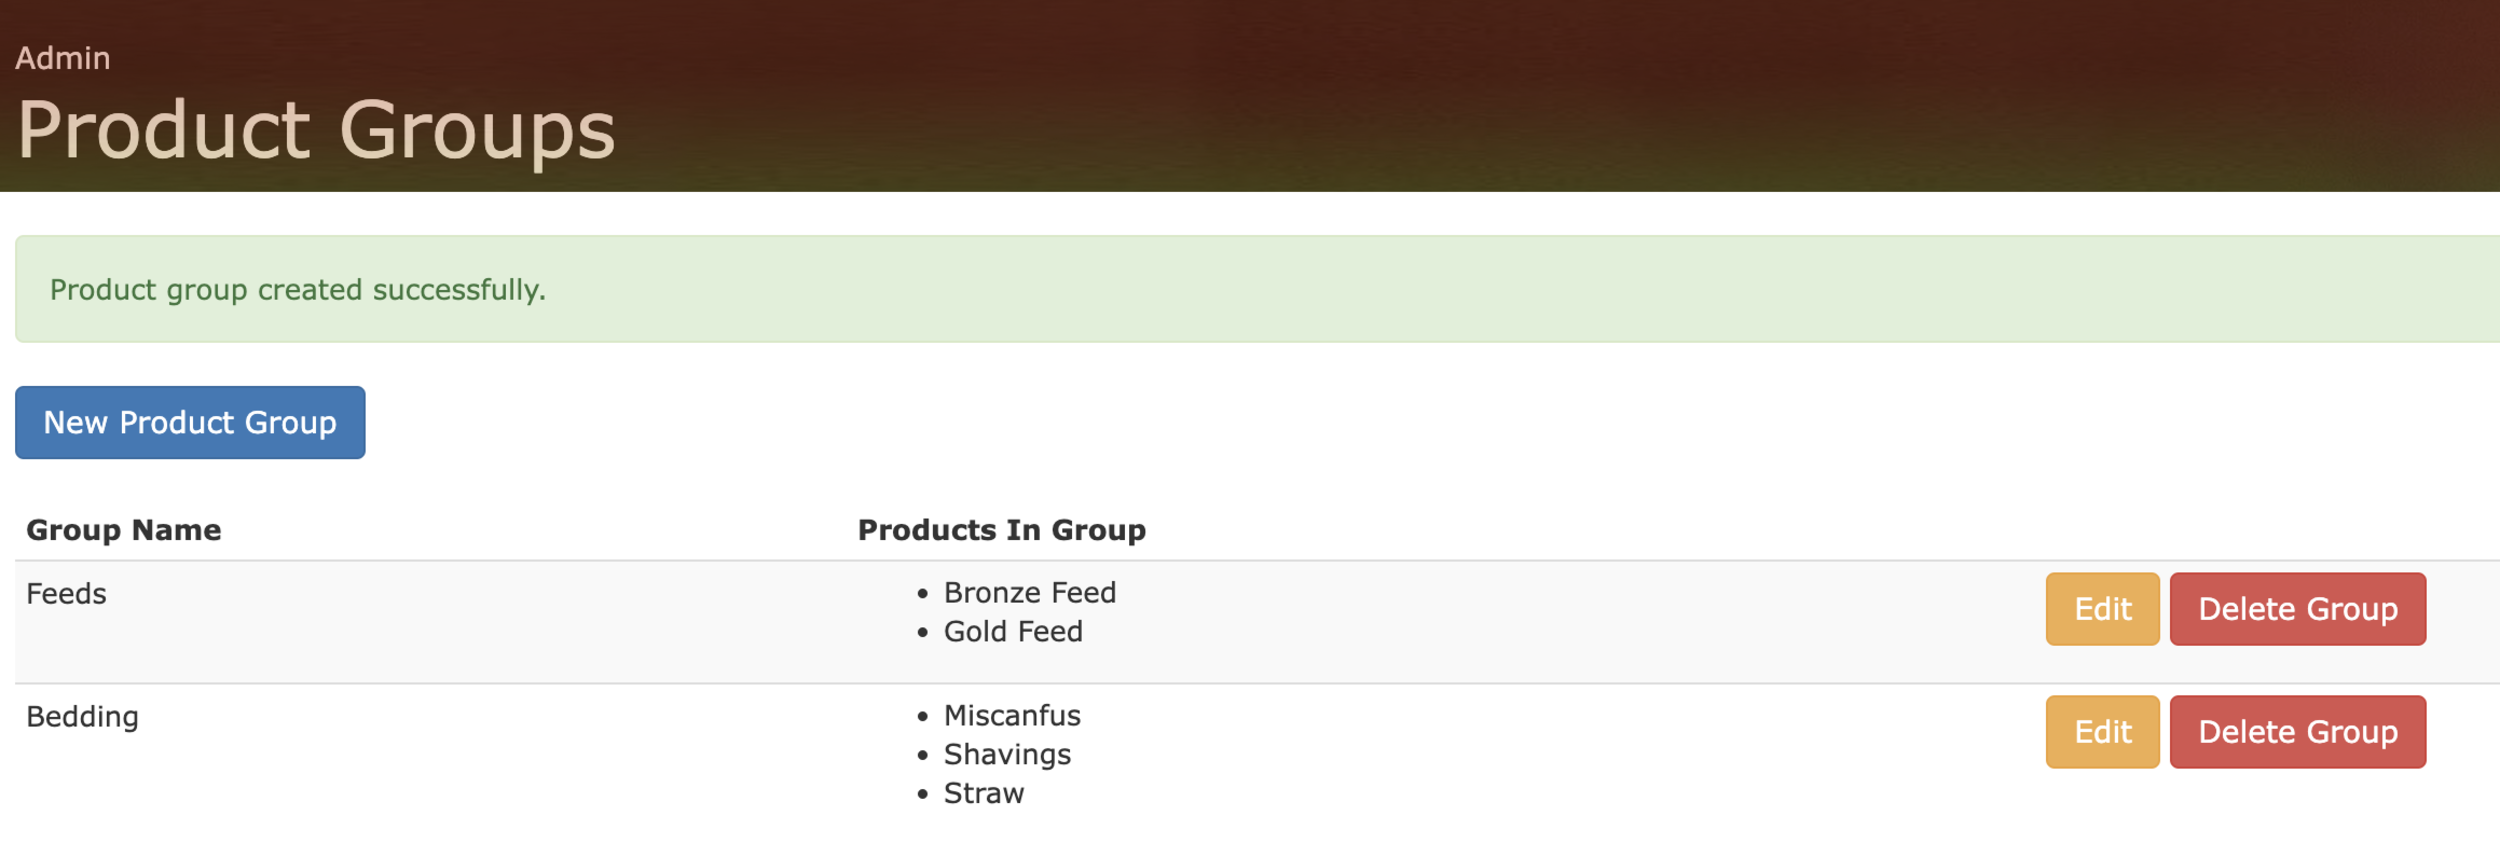Click the Group Name column header
The width and height of the screenshot is (2500, 843).
click(124, 530)
